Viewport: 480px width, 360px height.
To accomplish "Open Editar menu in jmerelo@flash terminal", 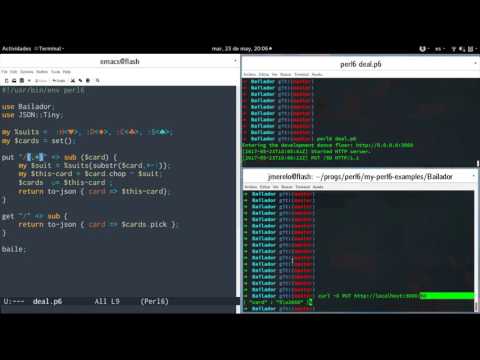I will 265,187.
